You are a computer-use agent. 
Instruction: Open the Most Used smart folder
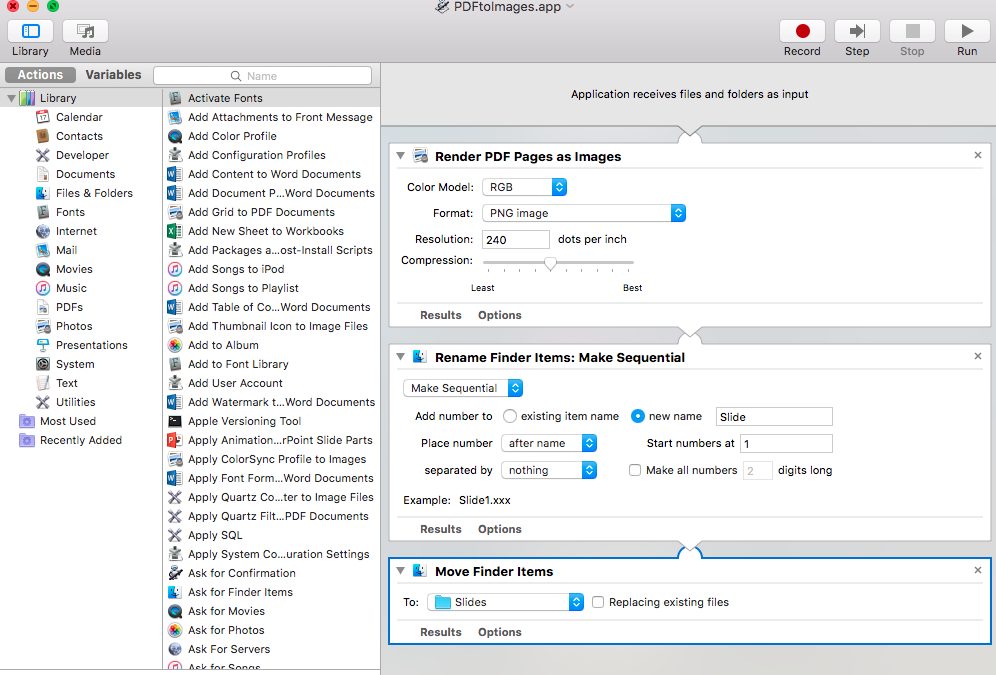(x=67, y=422)
